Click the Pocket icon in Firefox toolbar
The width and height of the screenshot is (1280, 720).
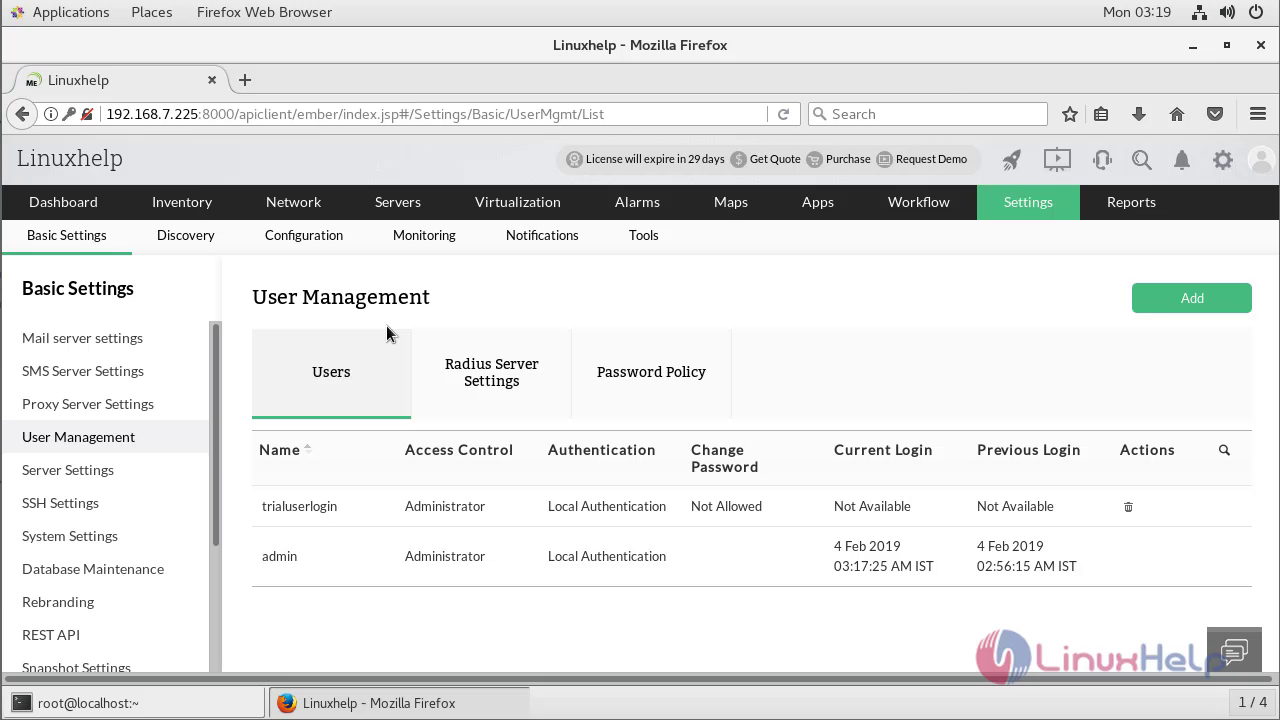[x=1215, y=114]
